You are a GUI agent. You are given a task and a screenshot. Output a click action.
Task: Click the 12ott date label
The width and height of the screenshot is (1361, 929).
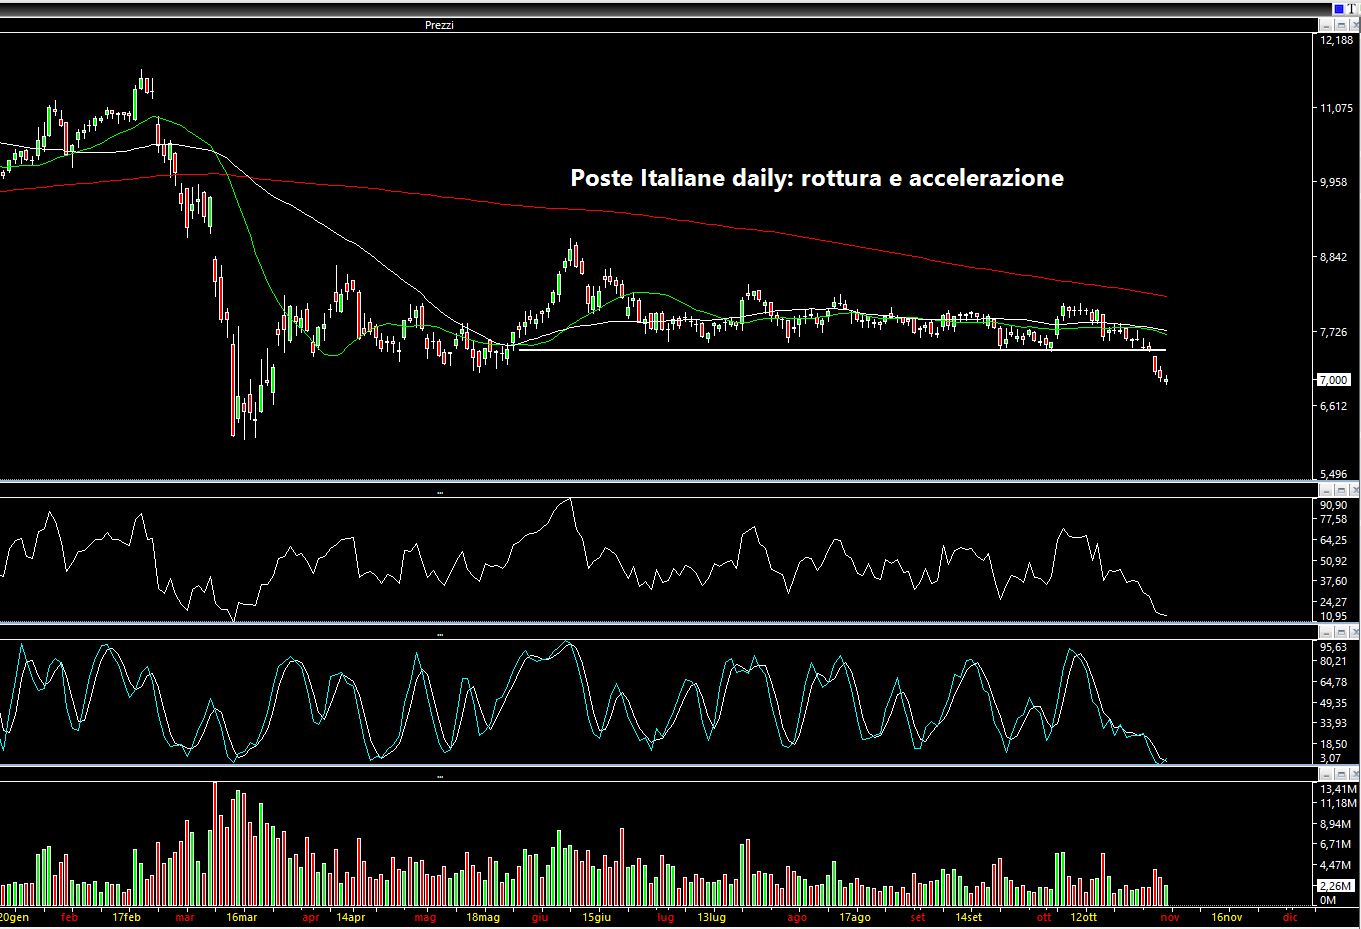1083,917
